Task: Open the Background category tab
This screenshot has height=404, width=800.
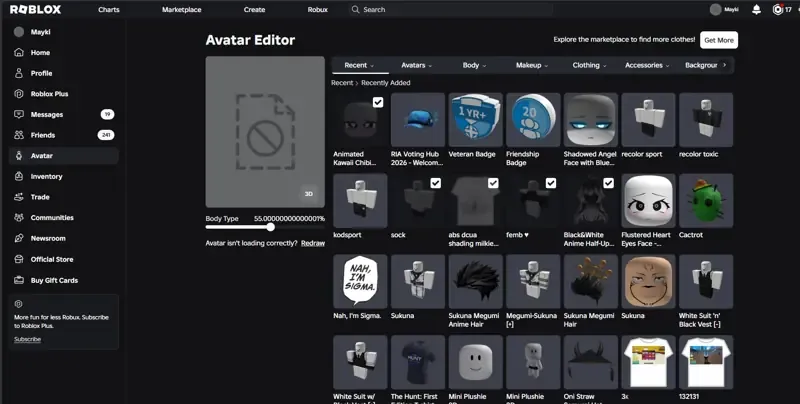Action: click(701, 65)
